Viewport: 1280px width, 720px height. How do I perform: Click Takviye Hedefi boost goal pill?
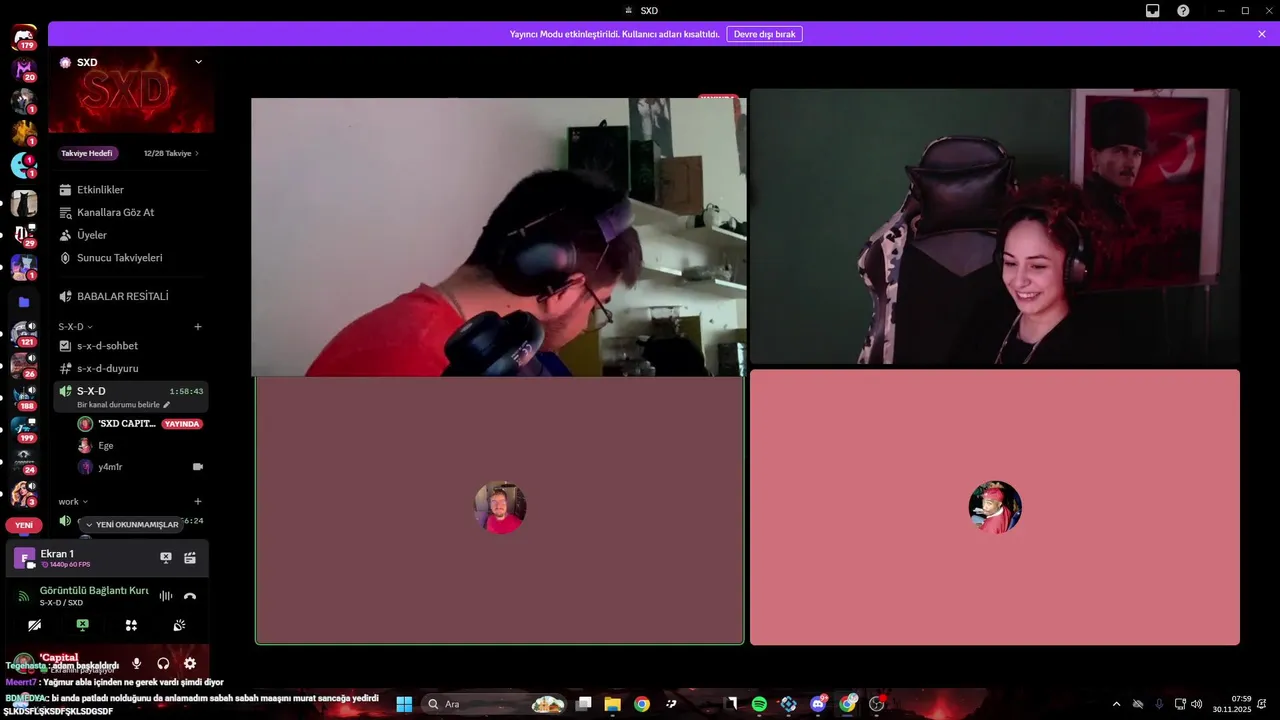pos(87,153)
